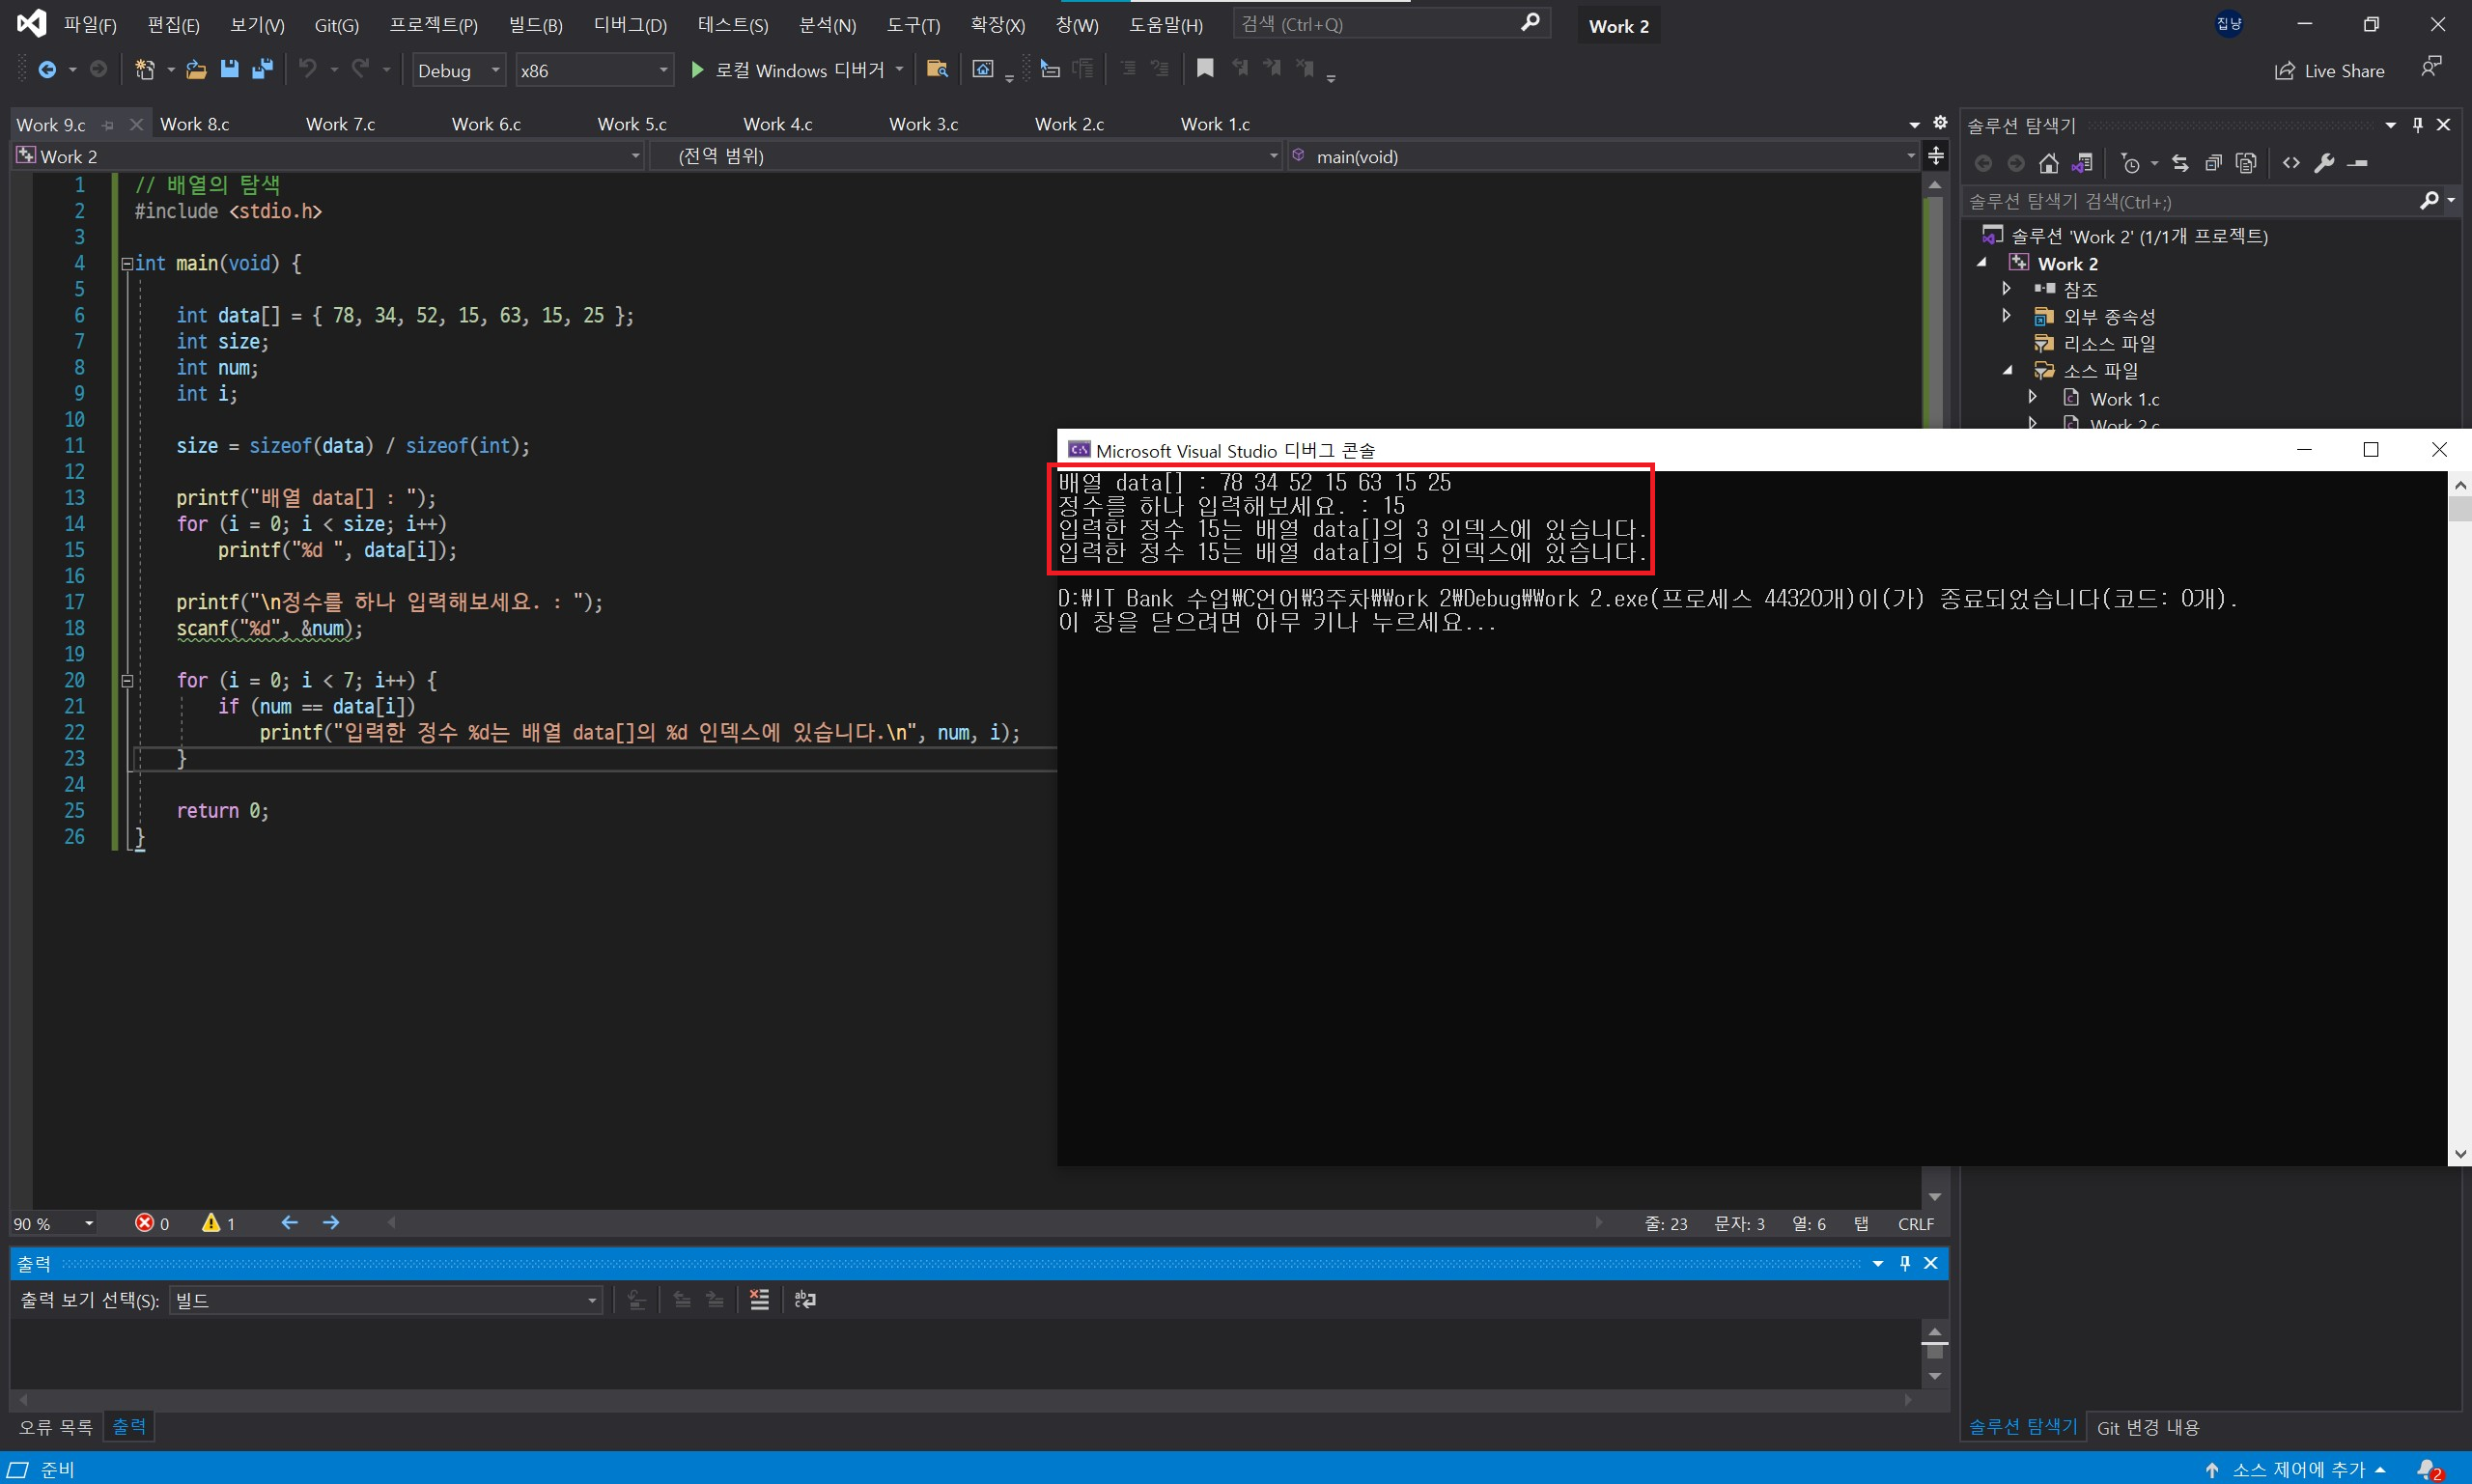This screenshot has height=1484, width=2472.
Task: Open Properties wrench icon in Solution Explorer
Action: coord(2324,163)
